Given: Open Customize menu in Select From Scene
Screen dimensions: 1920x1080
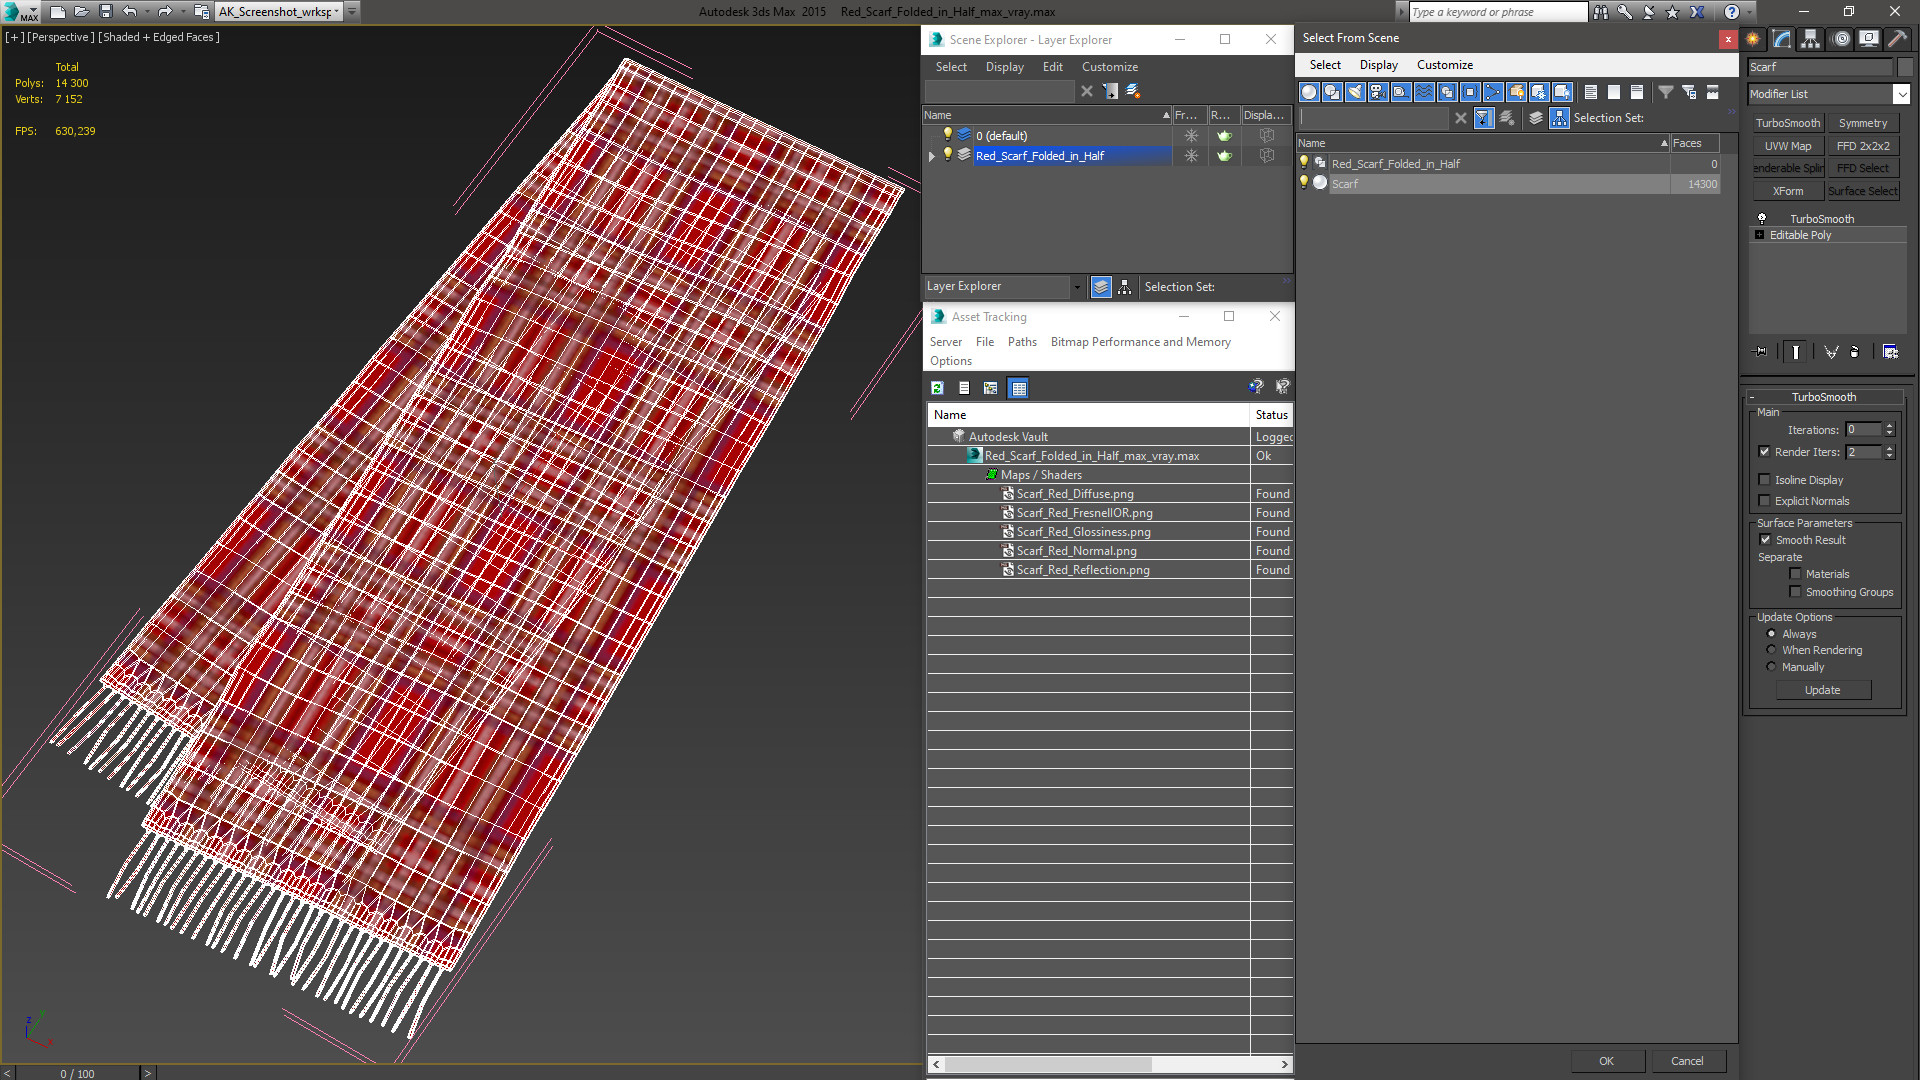Looking at the screenshot, I should (1444, 65).
